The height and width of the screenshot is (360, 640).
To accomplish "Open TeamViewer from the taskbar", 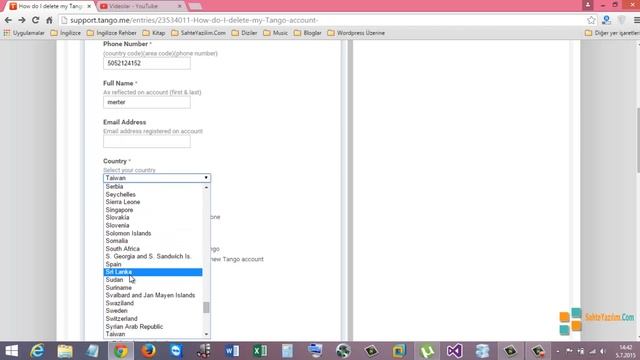I will pos(176,351).
